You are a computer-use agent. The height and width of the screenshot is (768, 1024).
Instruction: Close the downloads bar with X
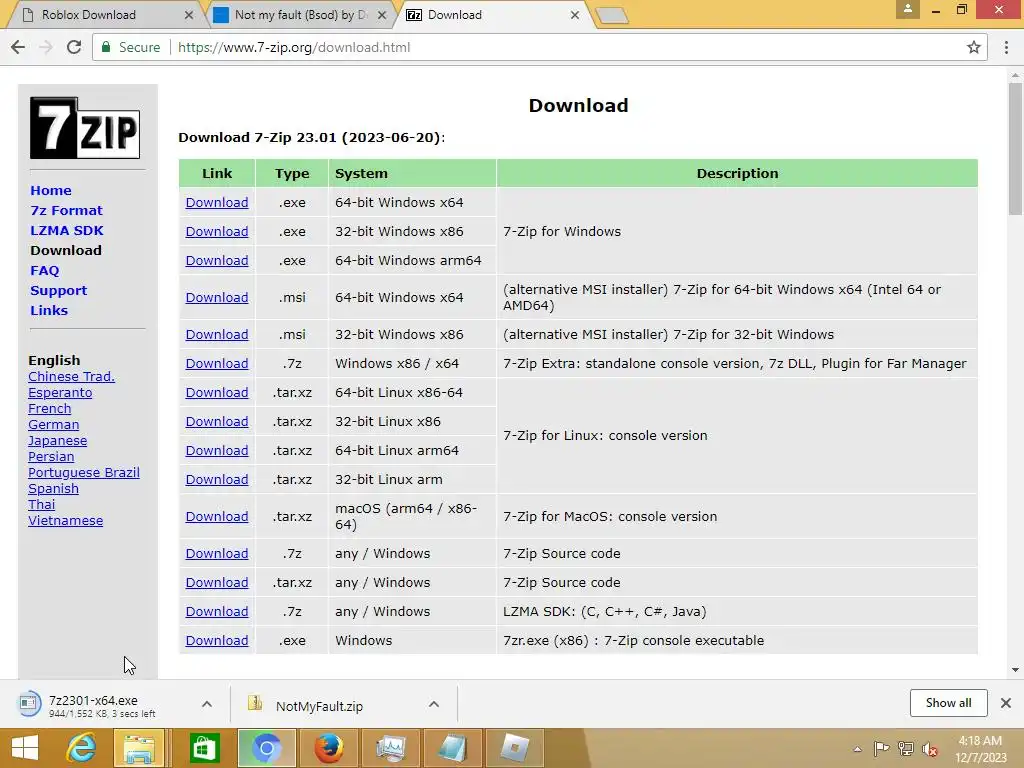tap(1006, 703)
